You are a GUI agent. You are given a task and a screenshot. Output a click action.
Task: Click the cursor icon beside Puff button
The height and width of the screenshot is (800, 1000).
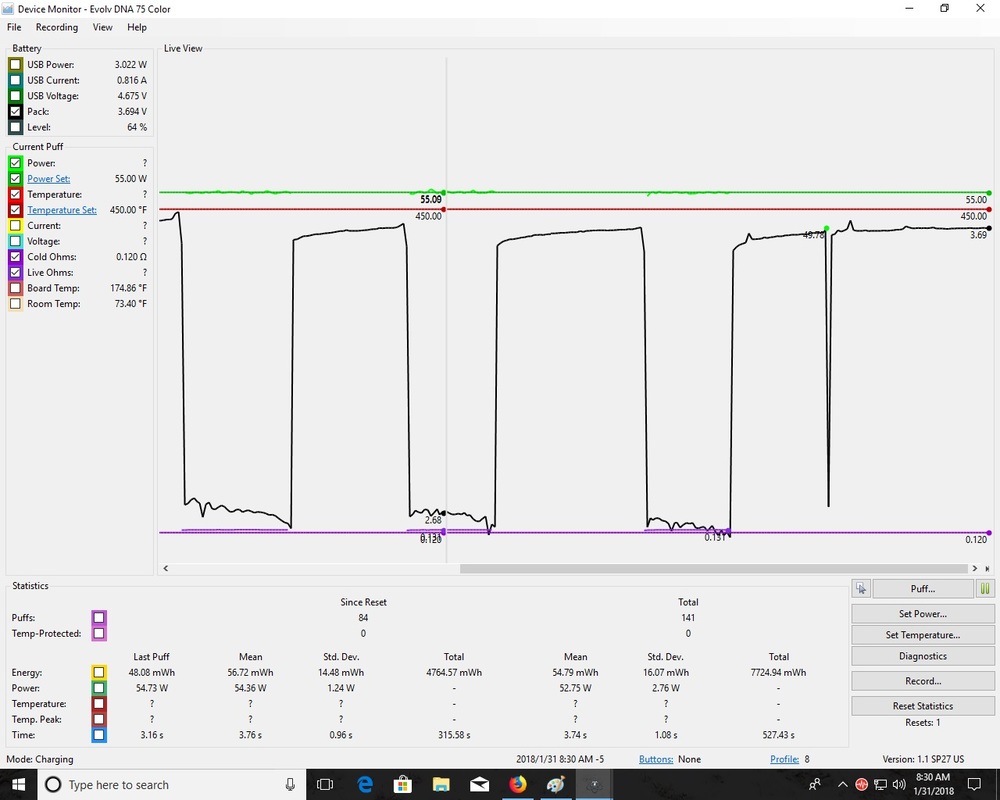click(862, 588)
